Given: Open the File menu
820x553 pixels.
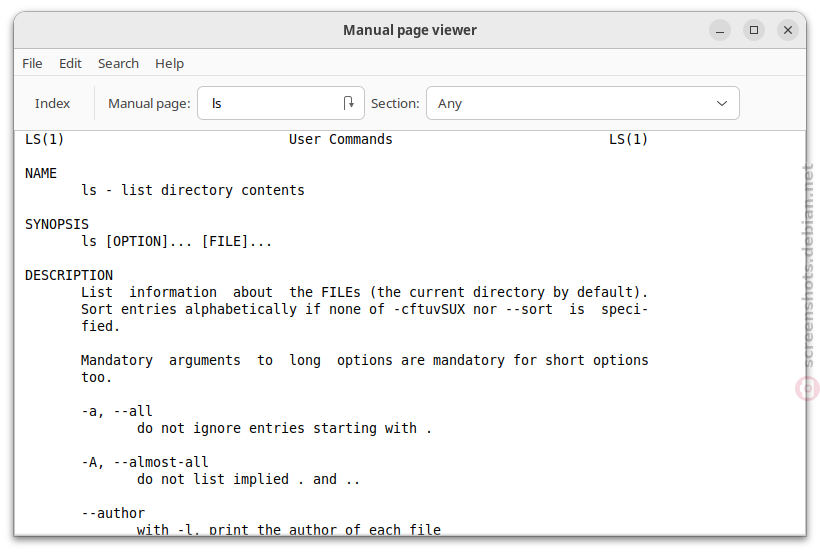Looking at the screenshot, I should (x=32, y=63).
